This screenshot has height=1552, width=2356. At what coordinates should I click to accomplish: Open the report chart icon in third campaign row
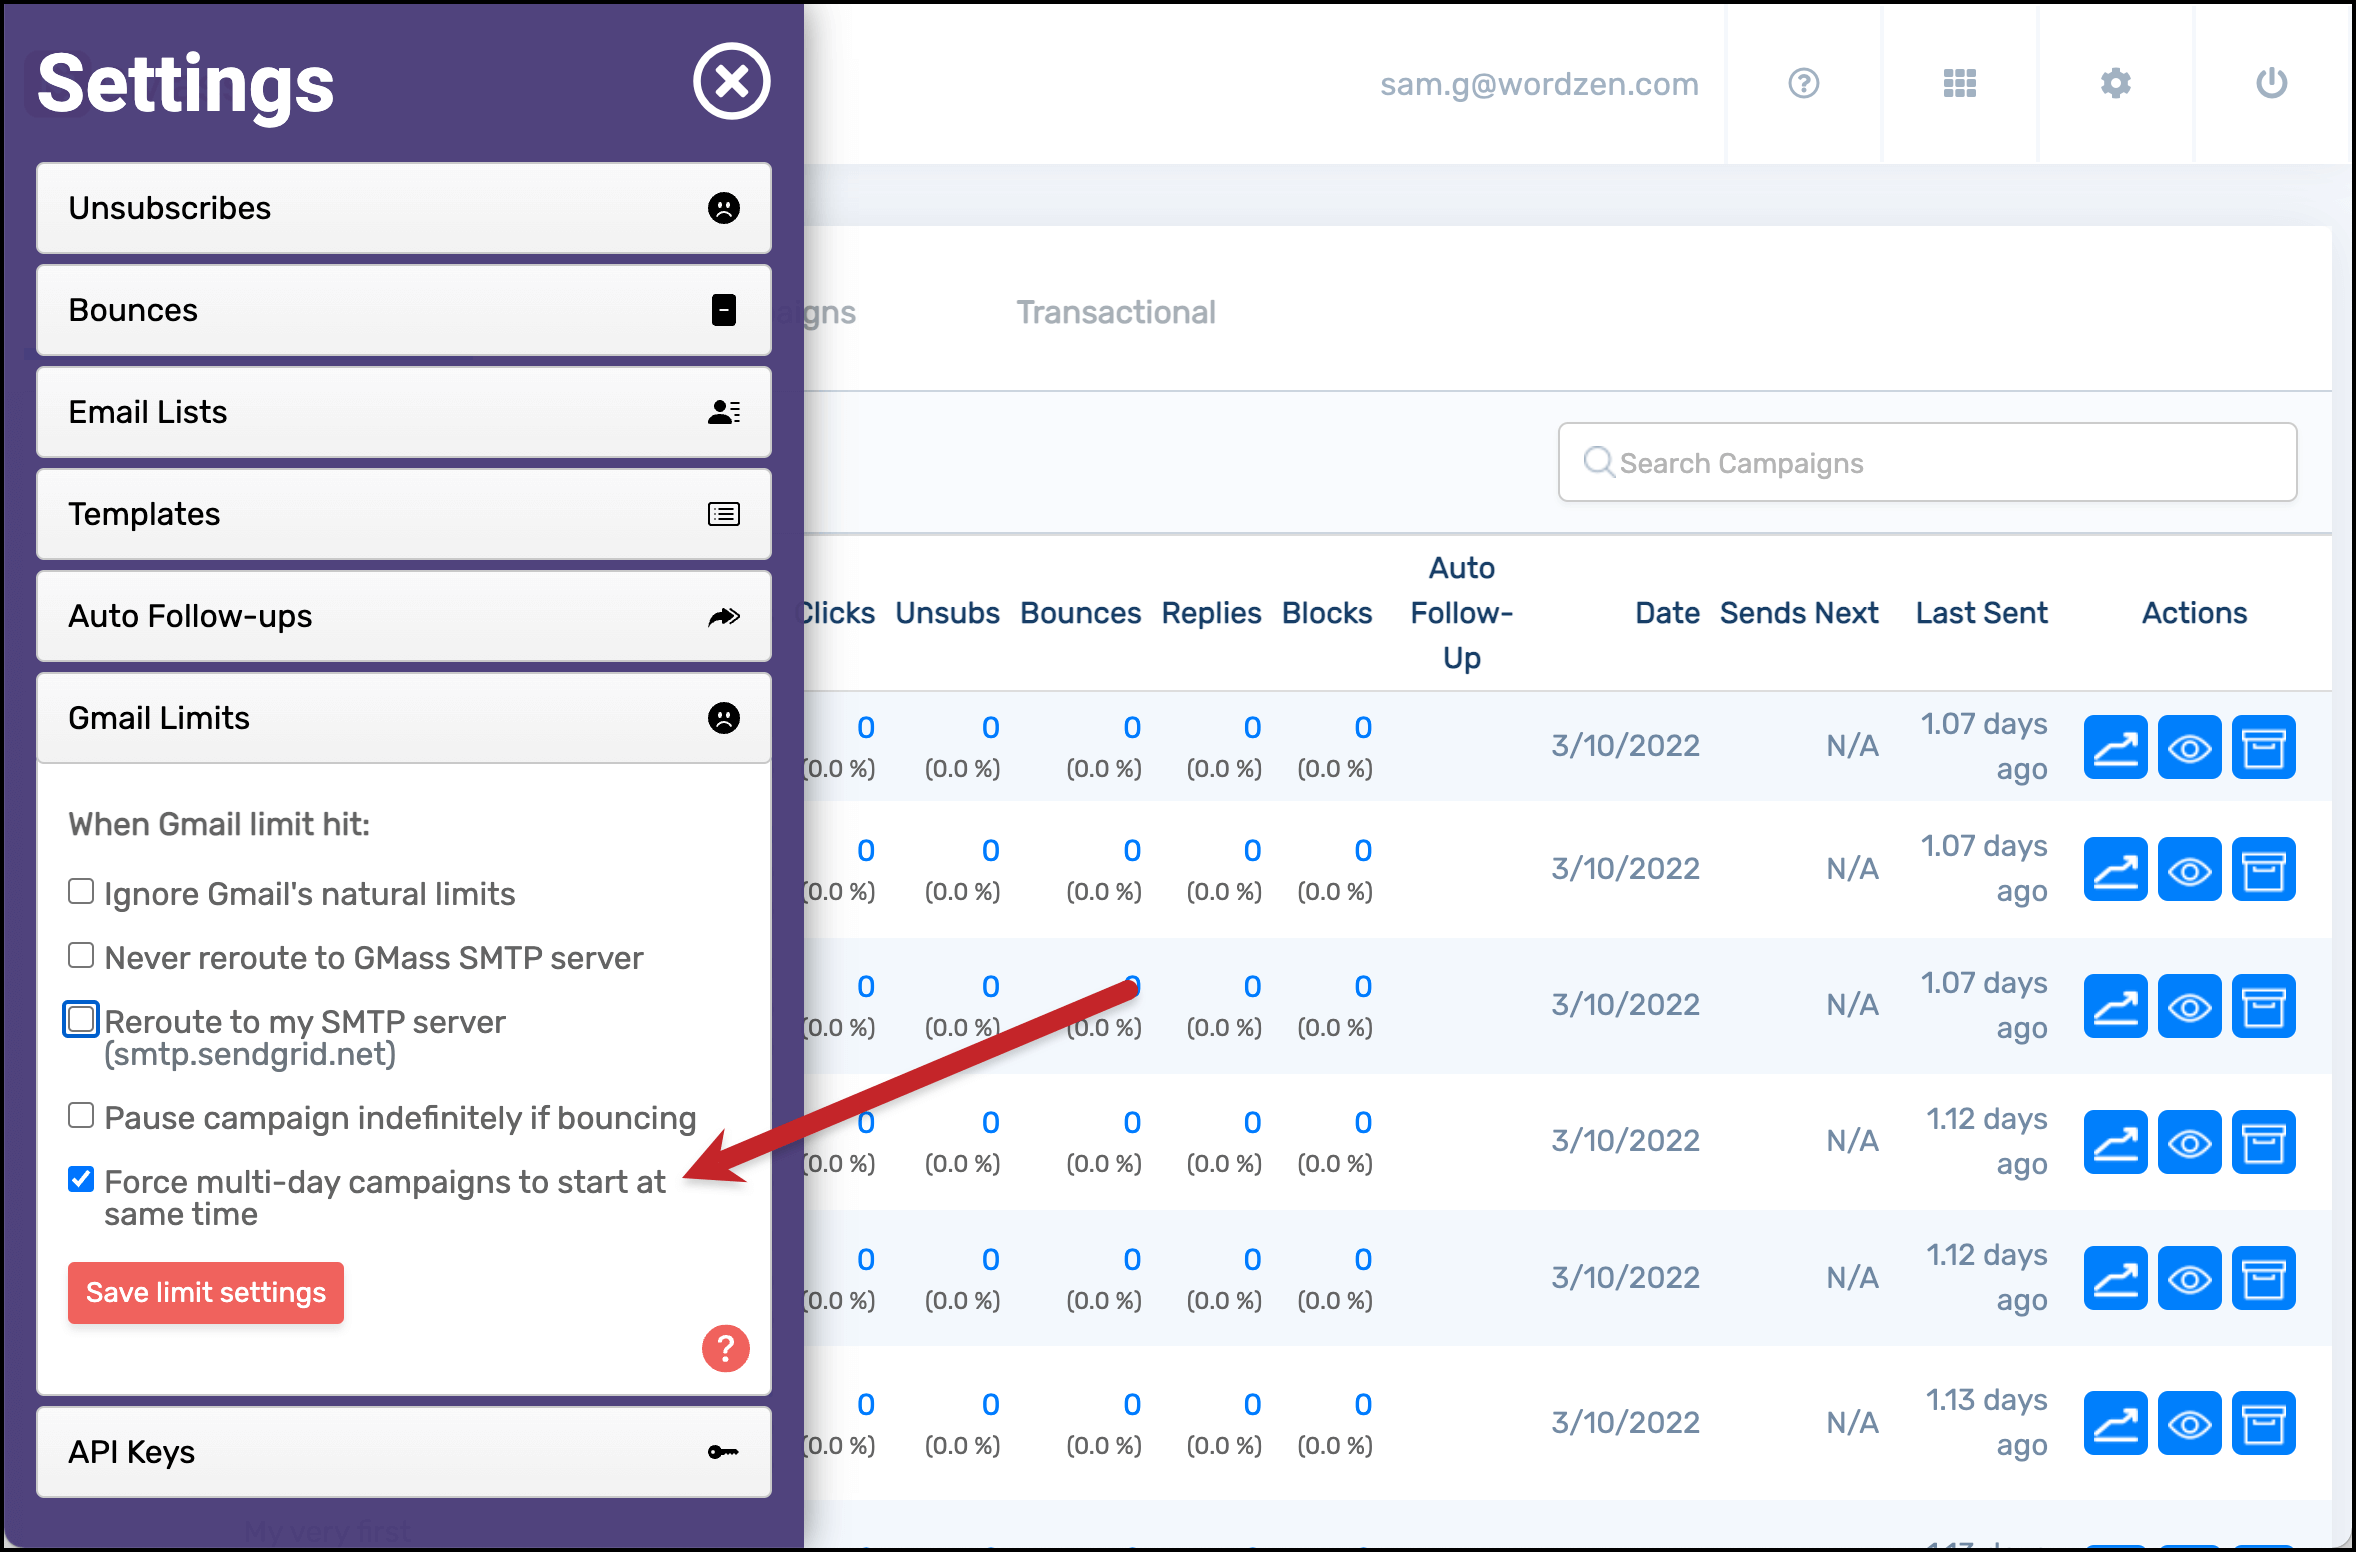pyautogui.click(x=2115, y=1006)
